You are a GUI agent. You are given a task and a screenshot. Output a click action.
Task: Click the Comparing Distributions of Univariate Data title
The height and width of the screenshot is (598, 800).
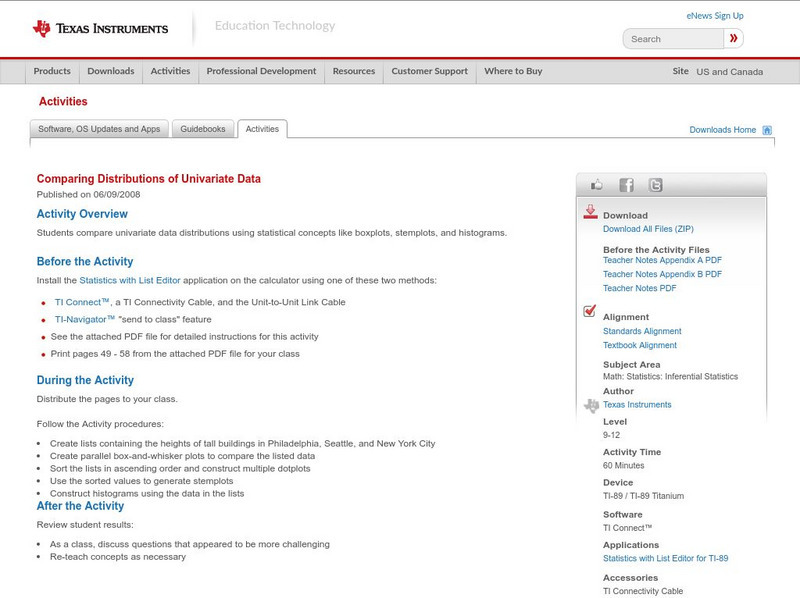click(x=148, y=179)
